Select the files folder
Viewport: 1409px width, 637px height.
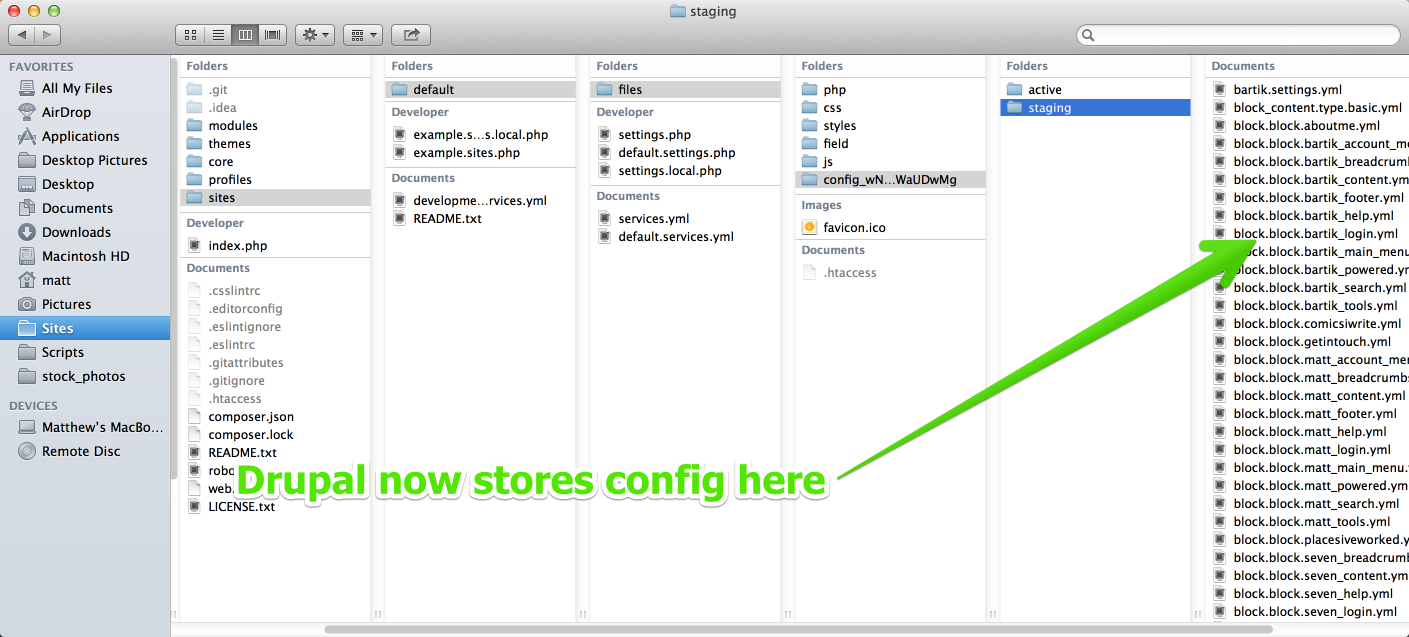[685, 89]
